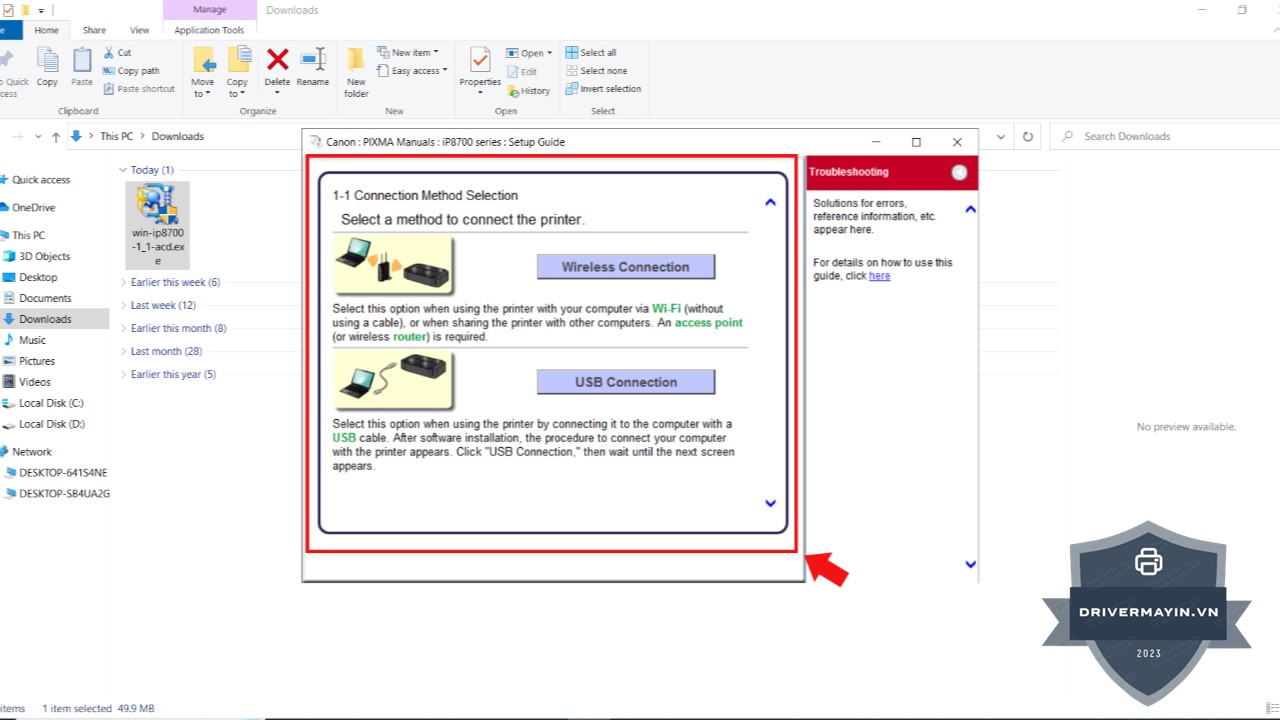Click the refresh icon beside address bar
This screenshot has height=720, width=1280.
pos(1027,137)
